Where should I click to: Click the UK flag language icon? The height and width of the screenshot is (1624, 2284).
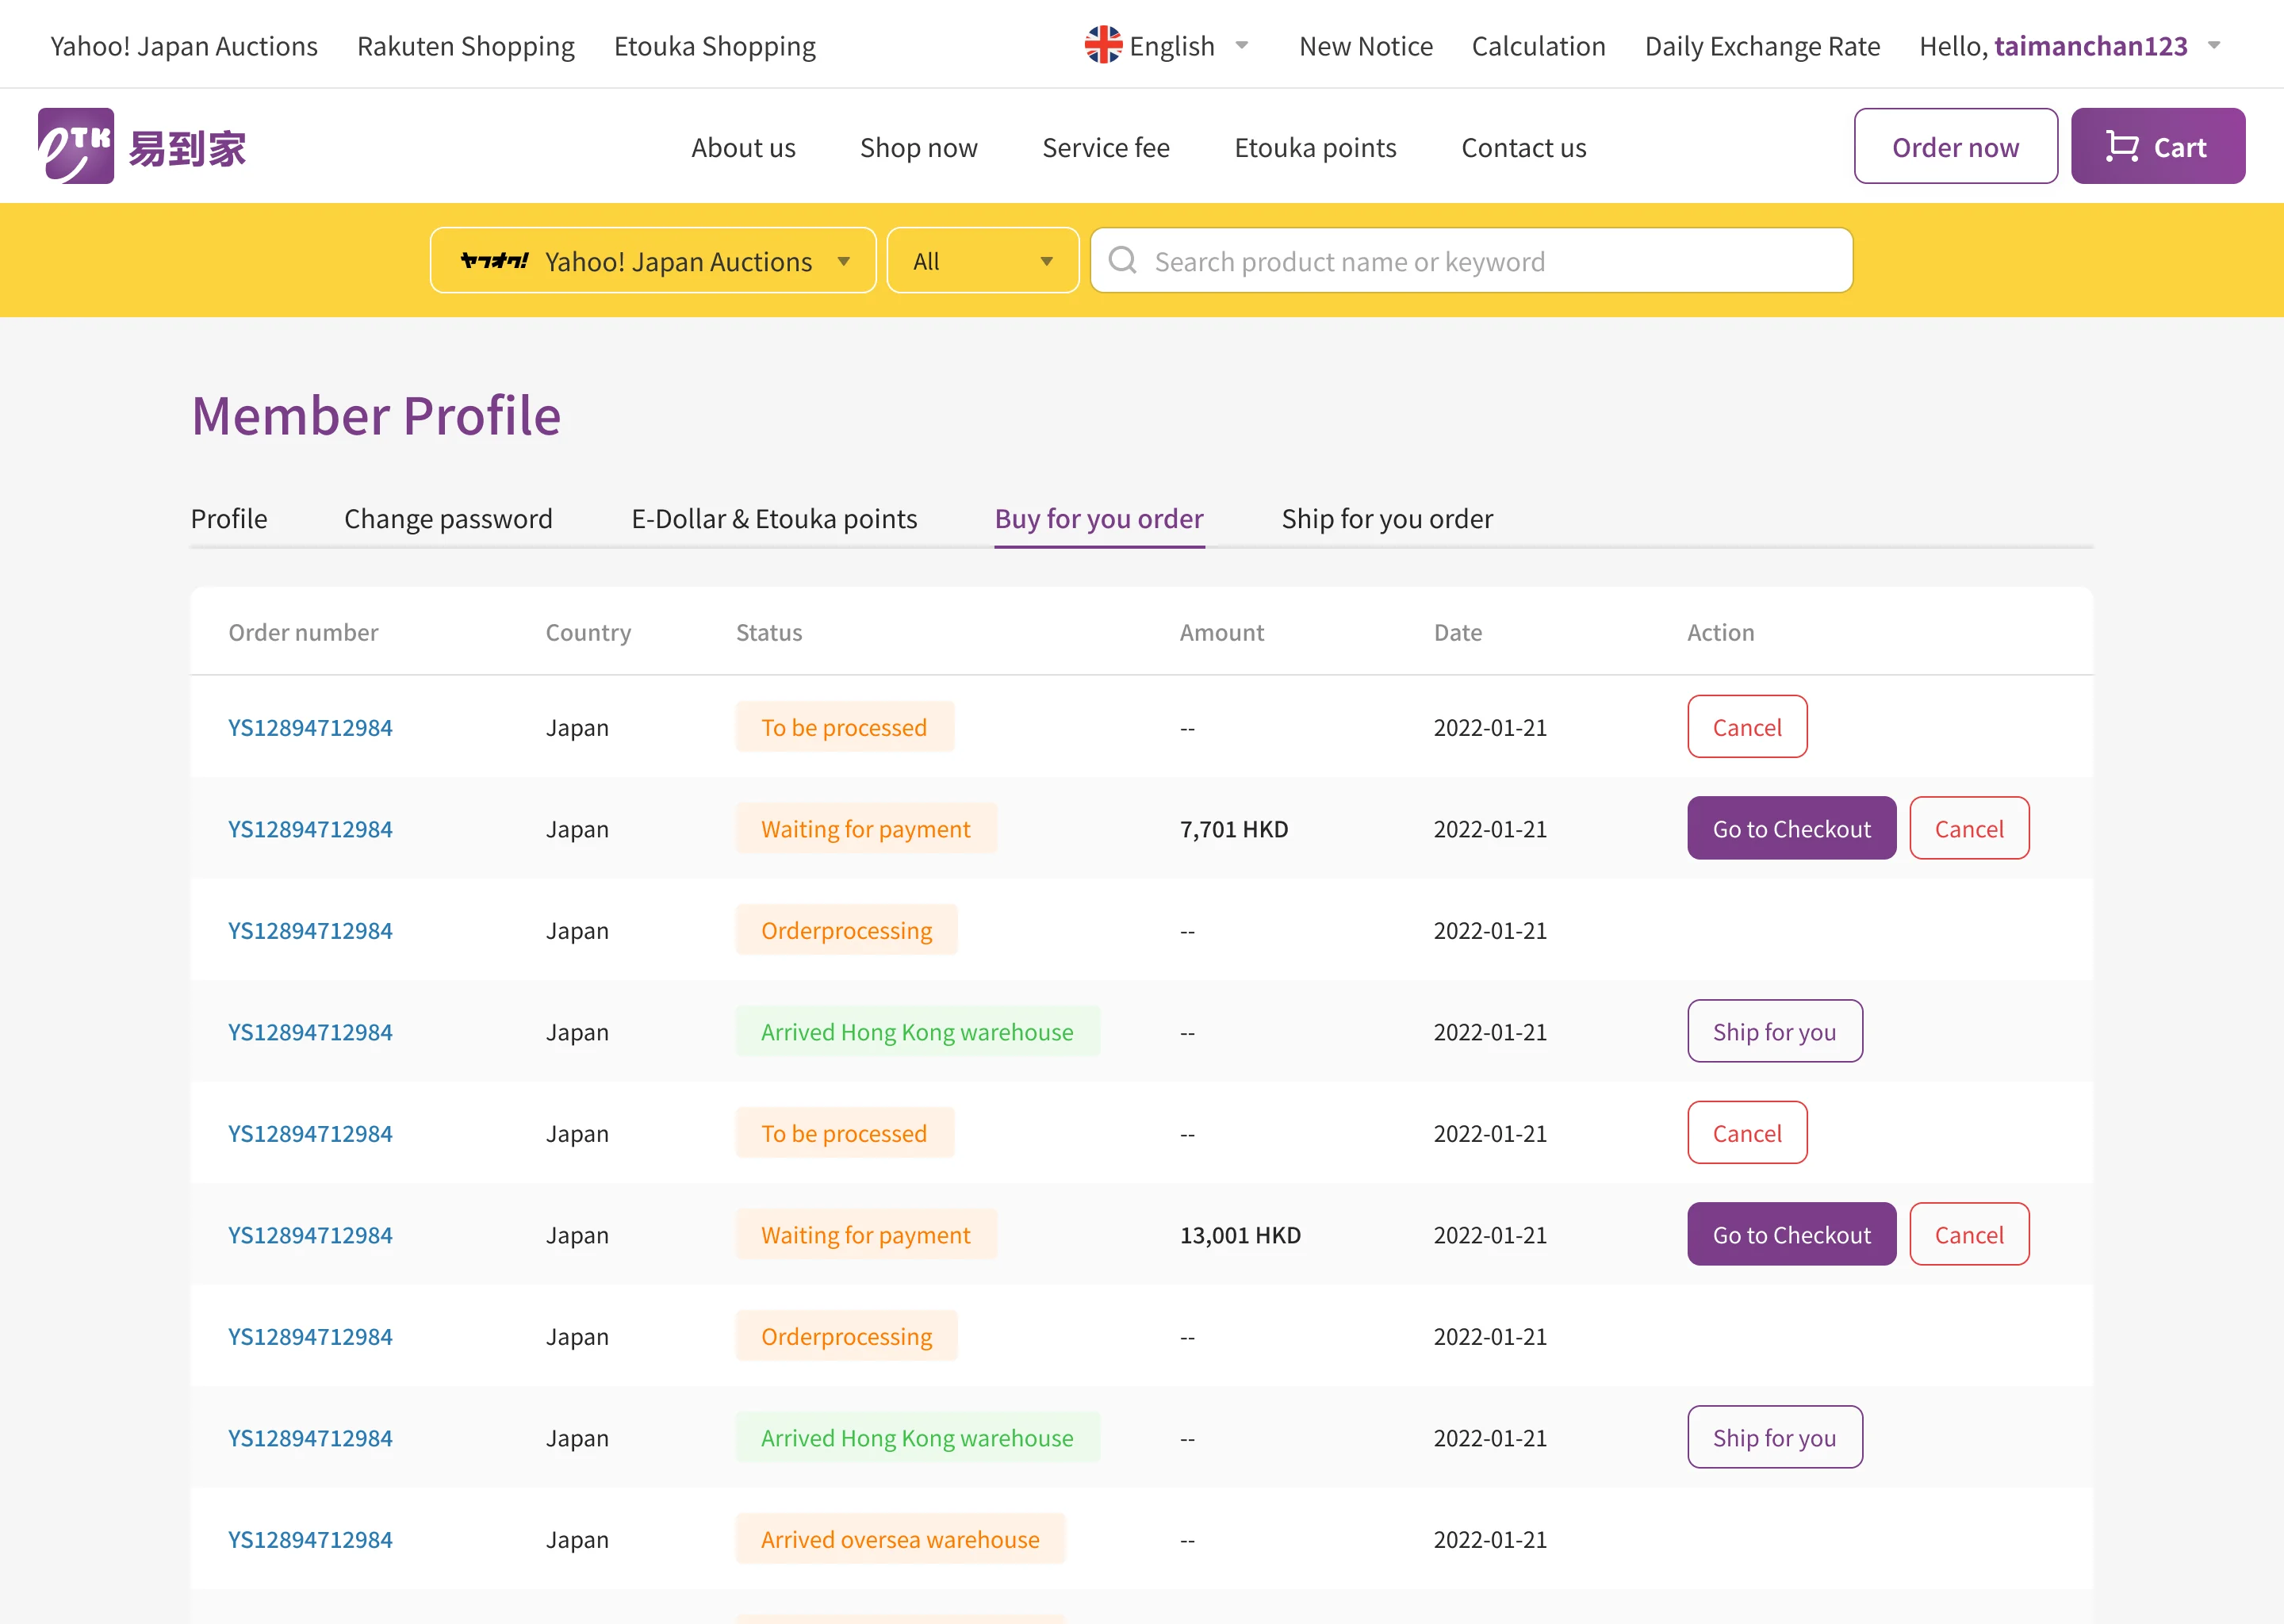coord(1103,45)
